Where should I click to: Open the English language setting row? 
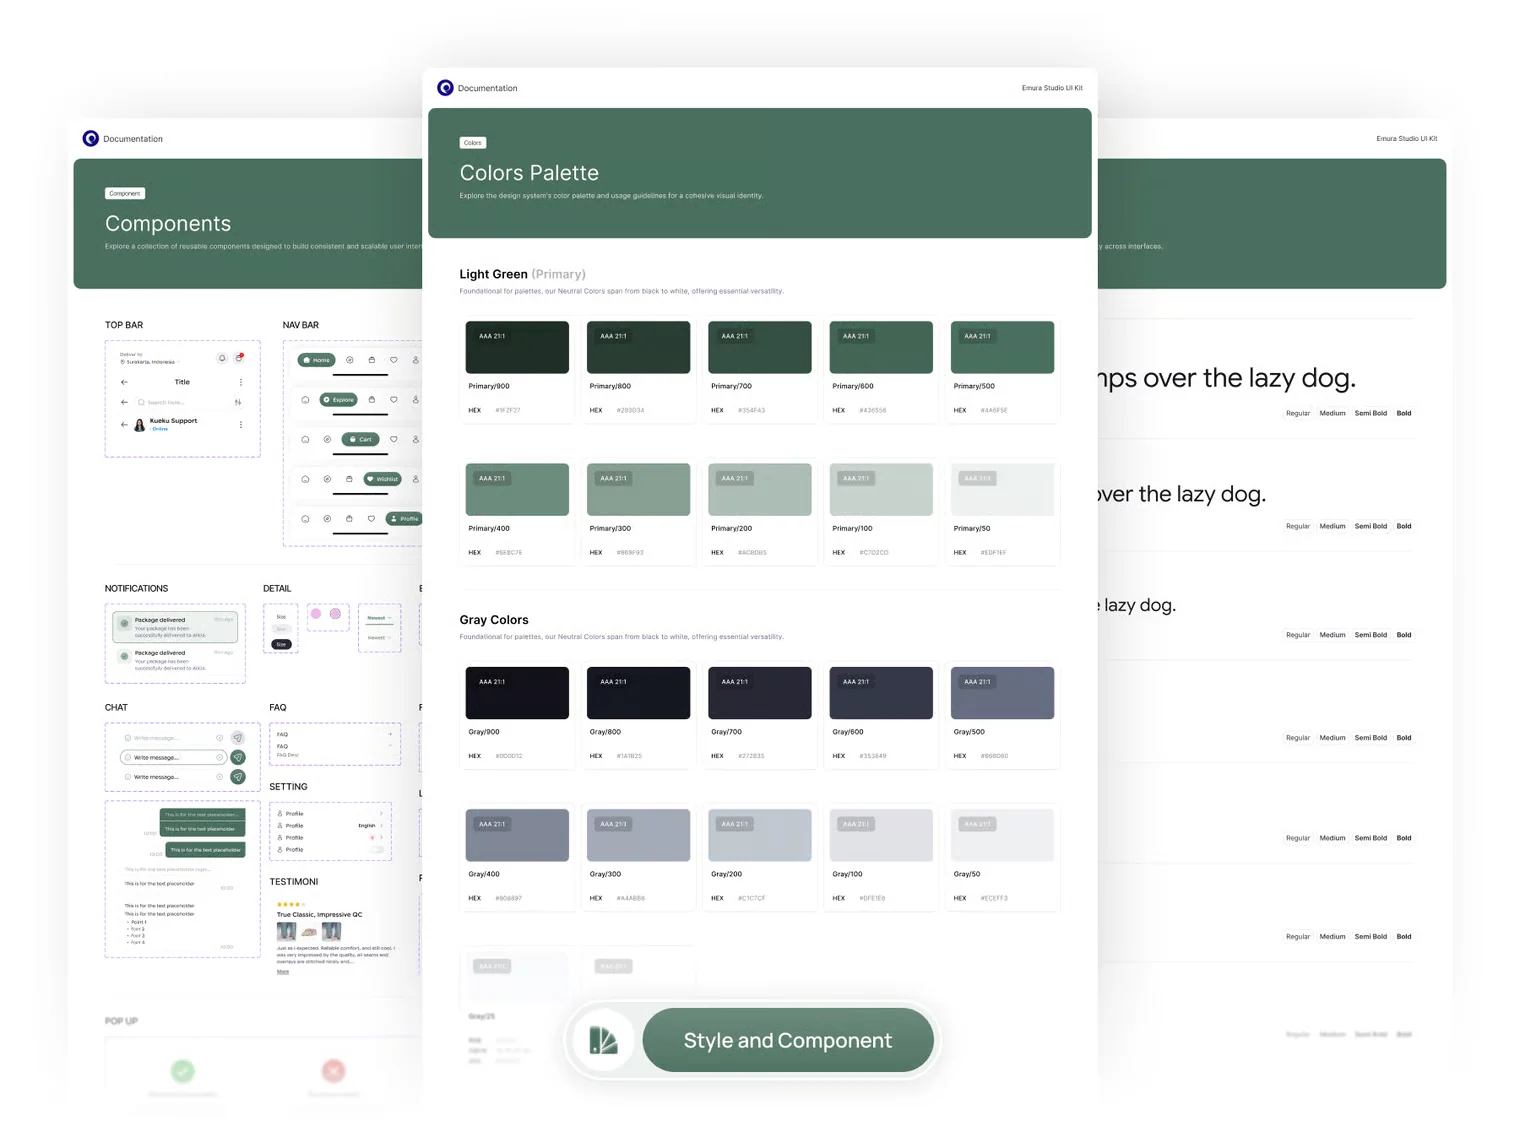tap(331, 826)
